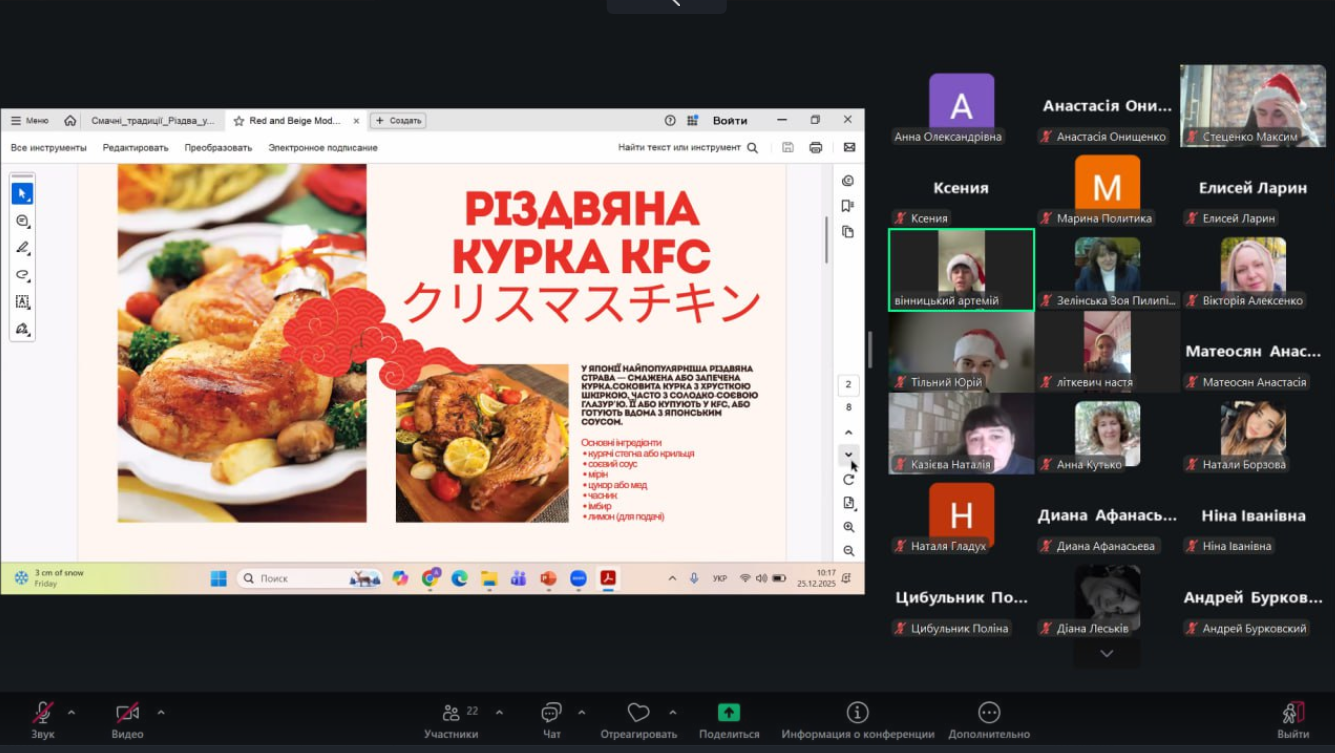The image size is (1335, 753).
Task: Select вінницький артемій's highlighted video tile
Action: pos(961,269)
